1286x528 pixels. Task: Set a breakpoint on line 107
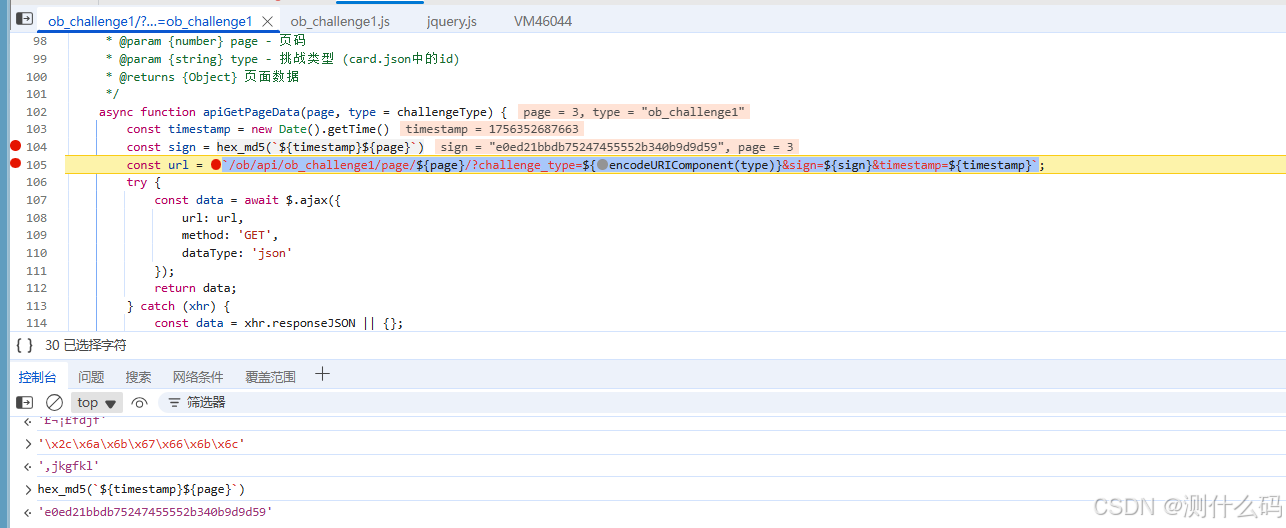[x=37, y=200]
